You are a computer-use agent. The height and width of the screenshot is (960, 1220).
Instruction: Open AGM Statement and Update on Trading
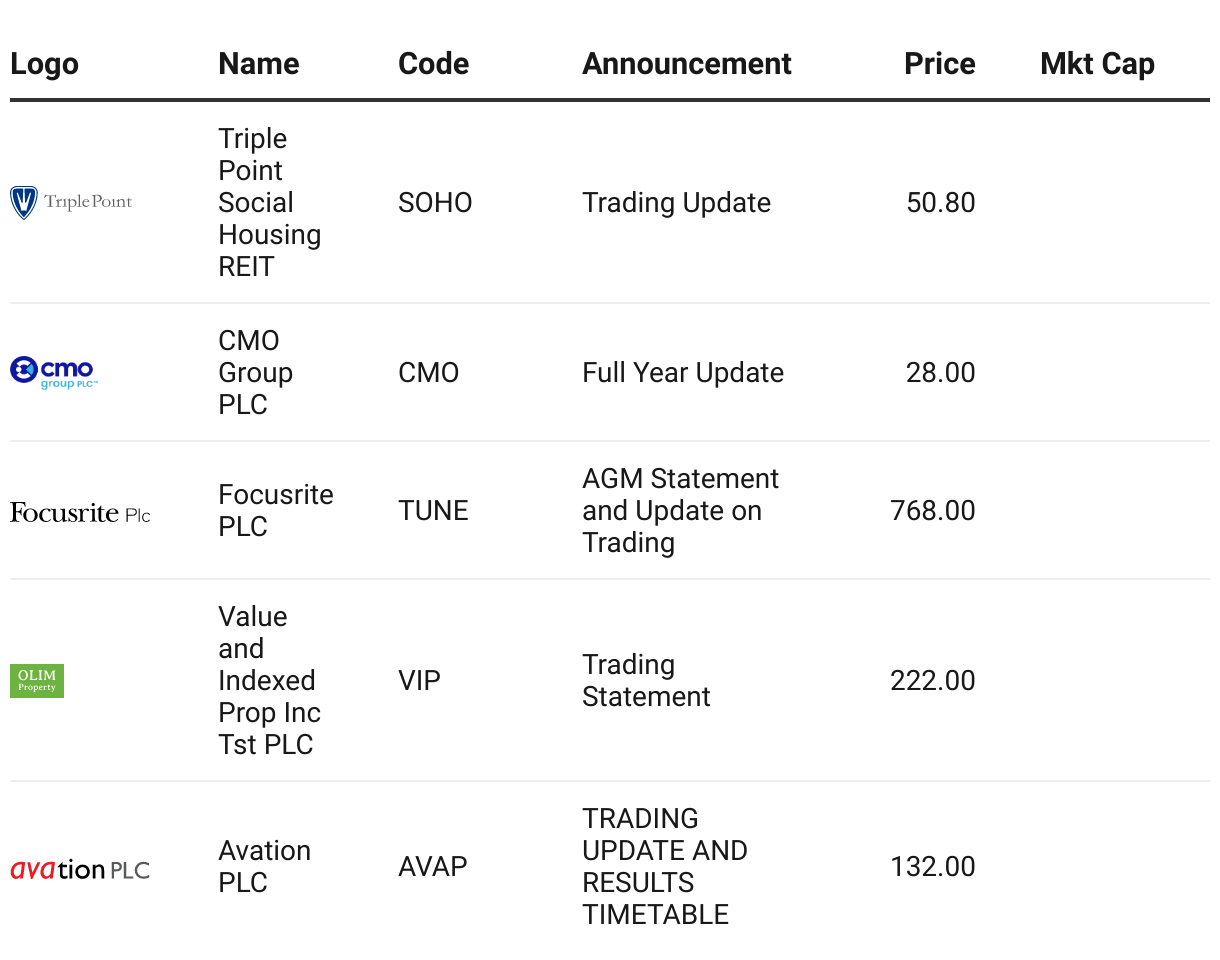point(680,511)
